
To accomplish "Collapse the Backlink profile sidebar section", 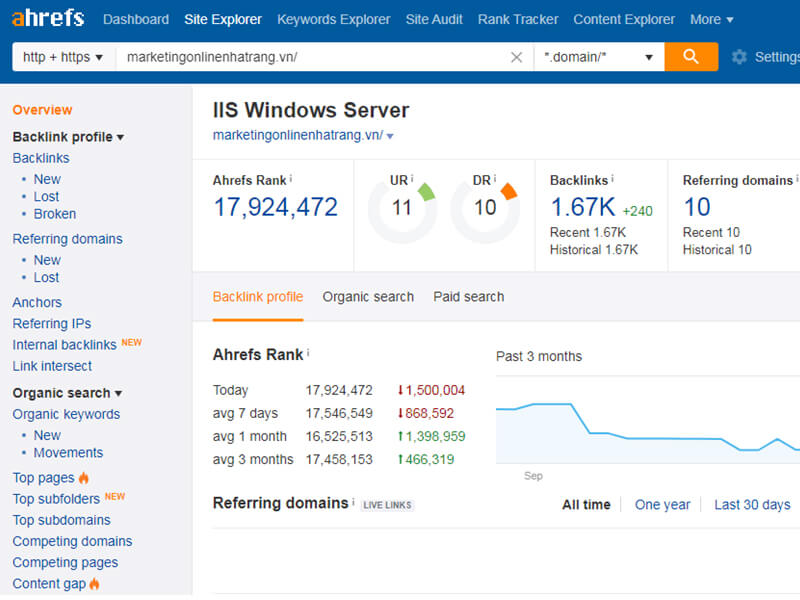I will [68, 137].
